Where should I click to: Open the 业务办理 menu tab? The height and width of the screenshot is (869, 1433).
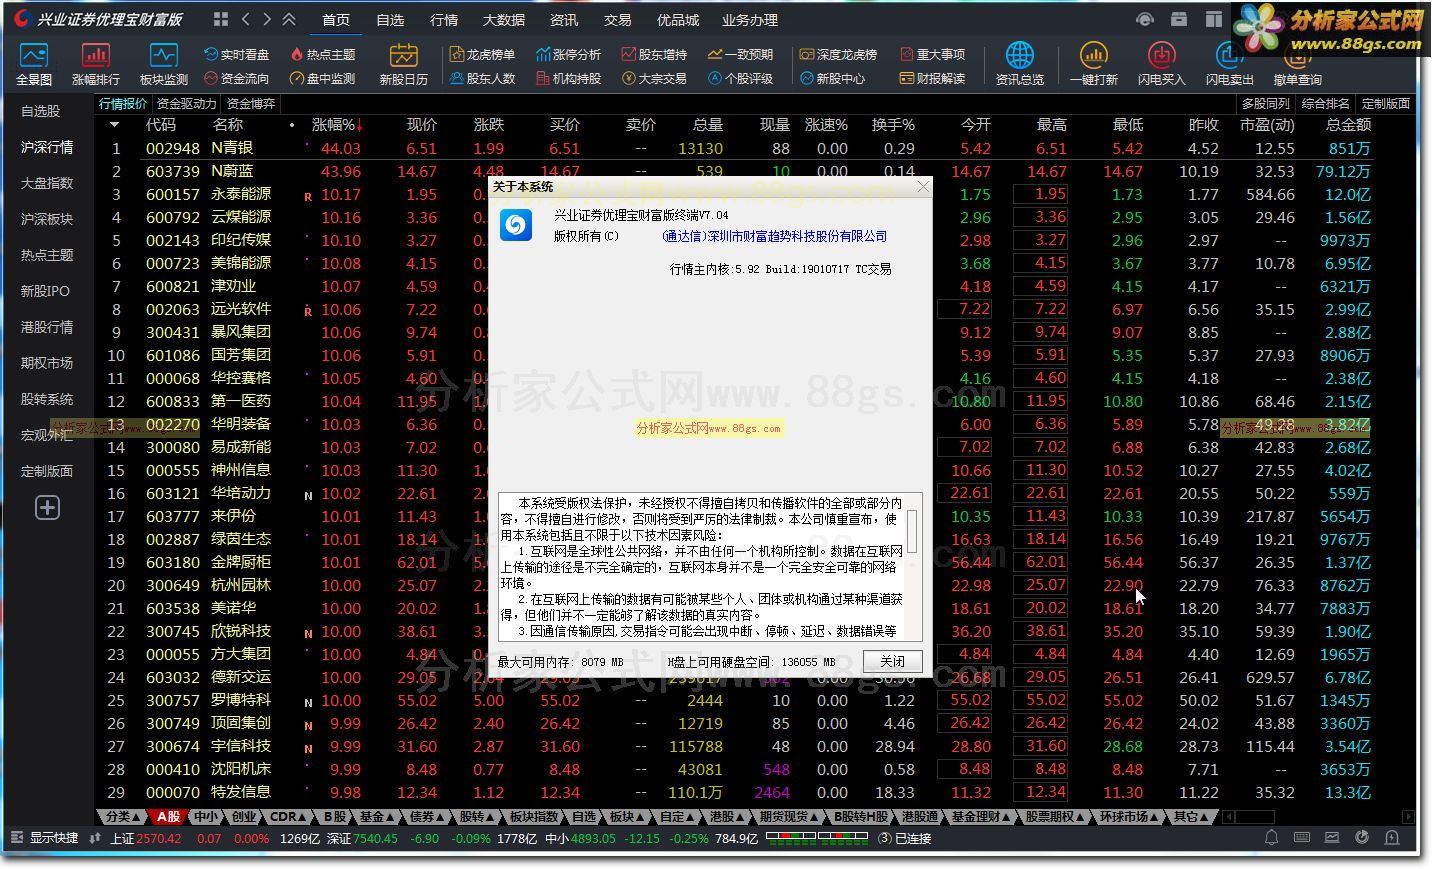(x=749, y=20)
